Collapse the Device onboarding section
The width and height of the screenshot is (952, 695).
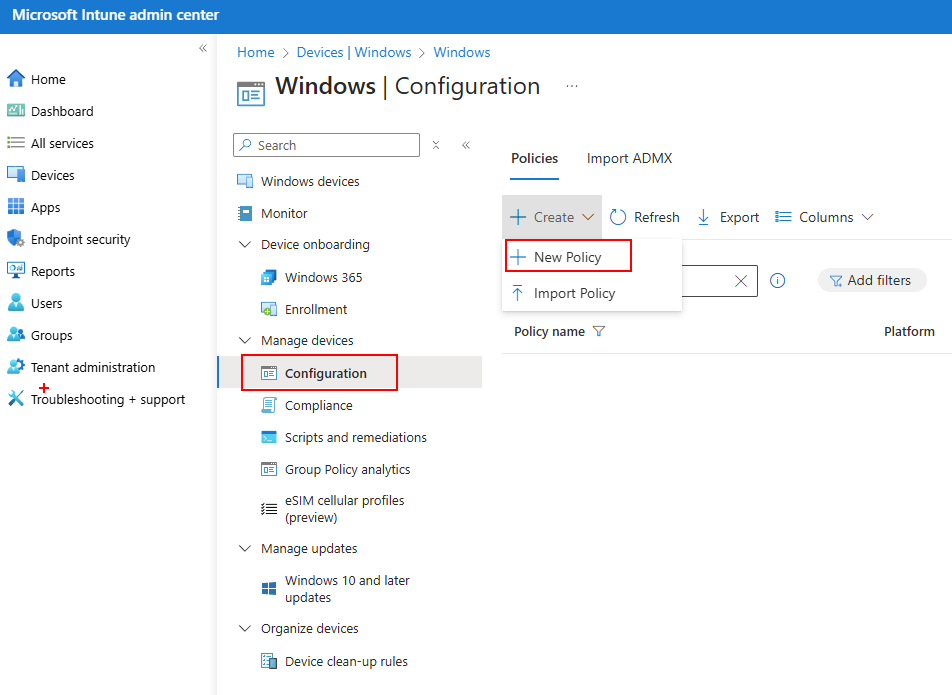point(245,245)
